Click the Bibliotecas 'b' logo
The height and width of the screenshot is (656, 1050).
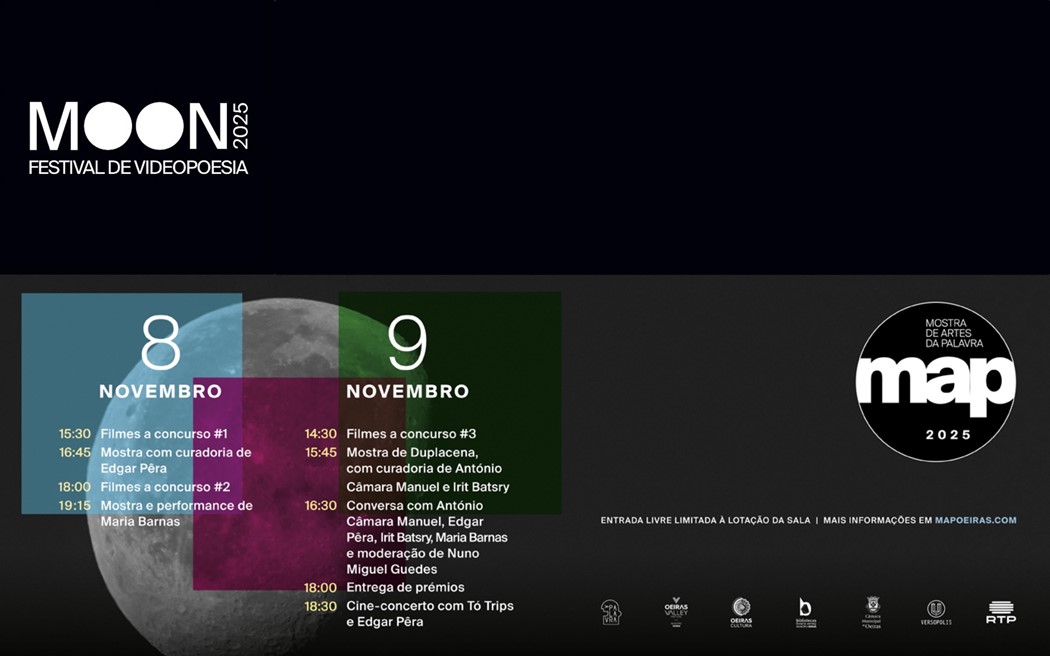(x=805, y=612)
